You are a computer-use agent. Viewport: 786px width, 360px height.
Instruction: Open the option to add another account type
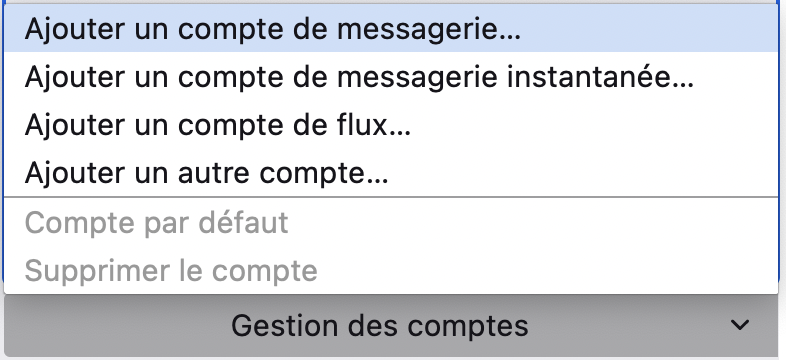pyautogui.click(x=390, y=173)
